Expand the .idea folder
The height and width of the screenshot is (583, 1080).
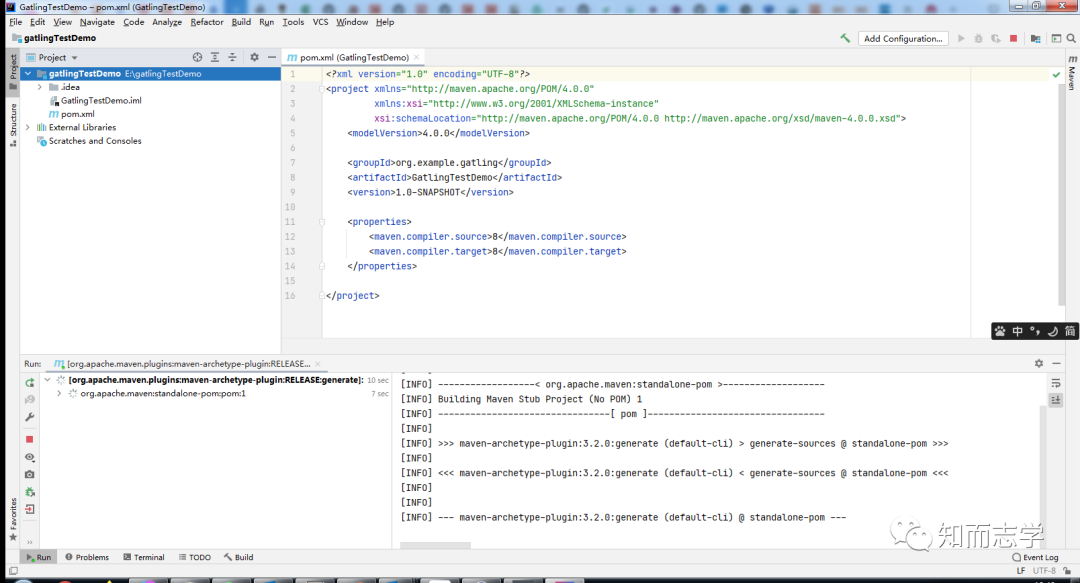coord(39,87)
